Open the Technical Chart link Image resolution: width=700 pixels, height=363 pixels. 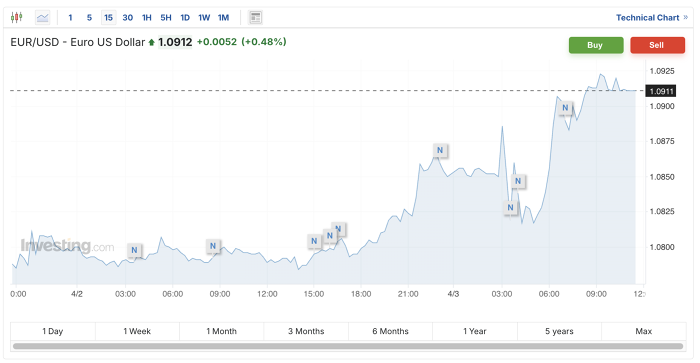coord(647,18)
